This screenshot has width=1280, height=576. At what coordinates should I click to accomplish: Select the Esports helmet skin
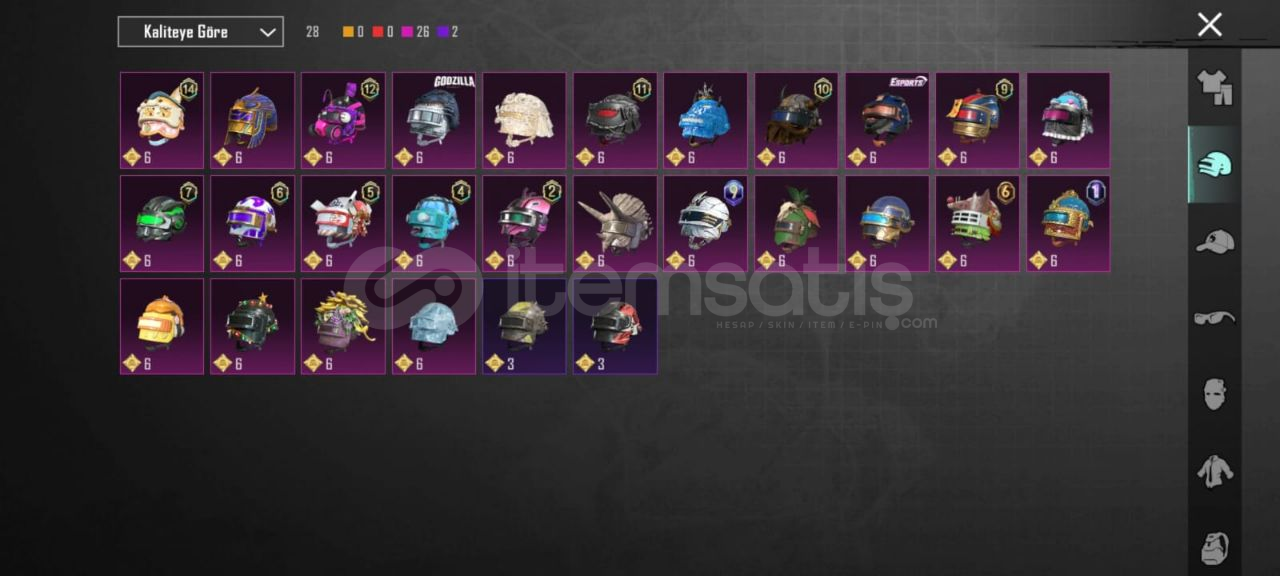887,120
